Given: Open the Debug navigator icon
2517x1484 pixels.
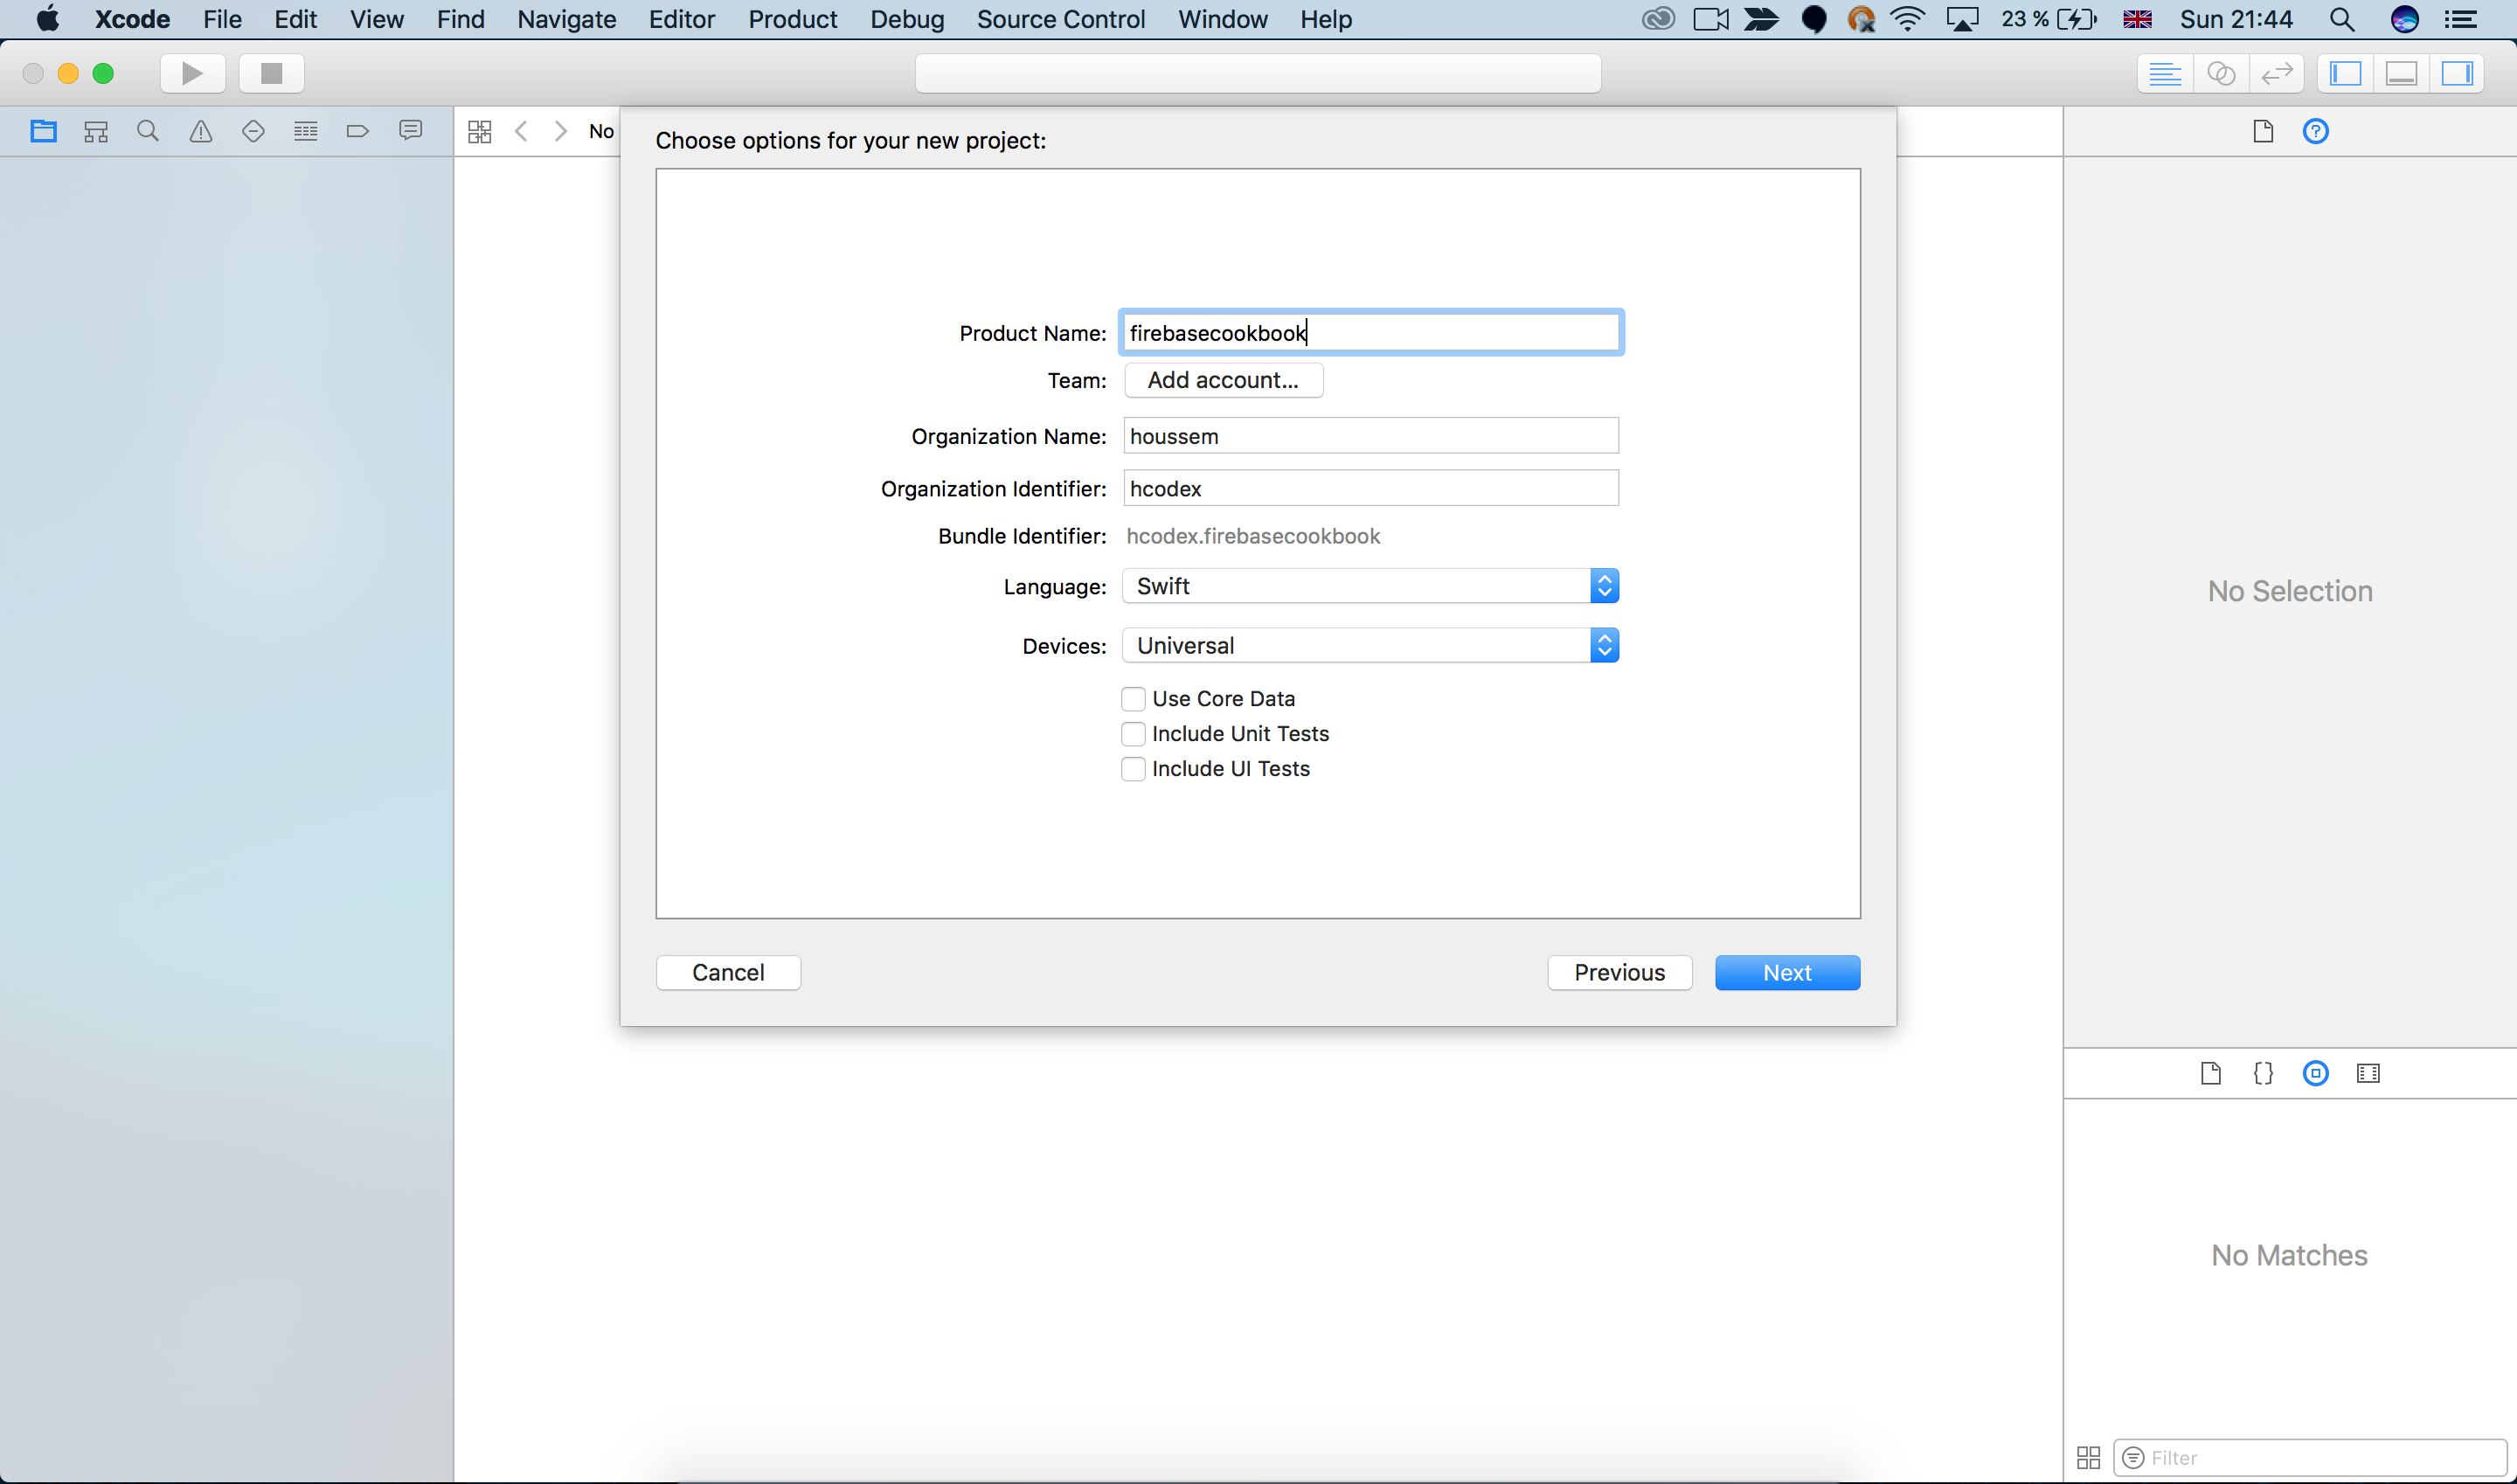Looking at the screenshot, I should [x=306, y=131].
